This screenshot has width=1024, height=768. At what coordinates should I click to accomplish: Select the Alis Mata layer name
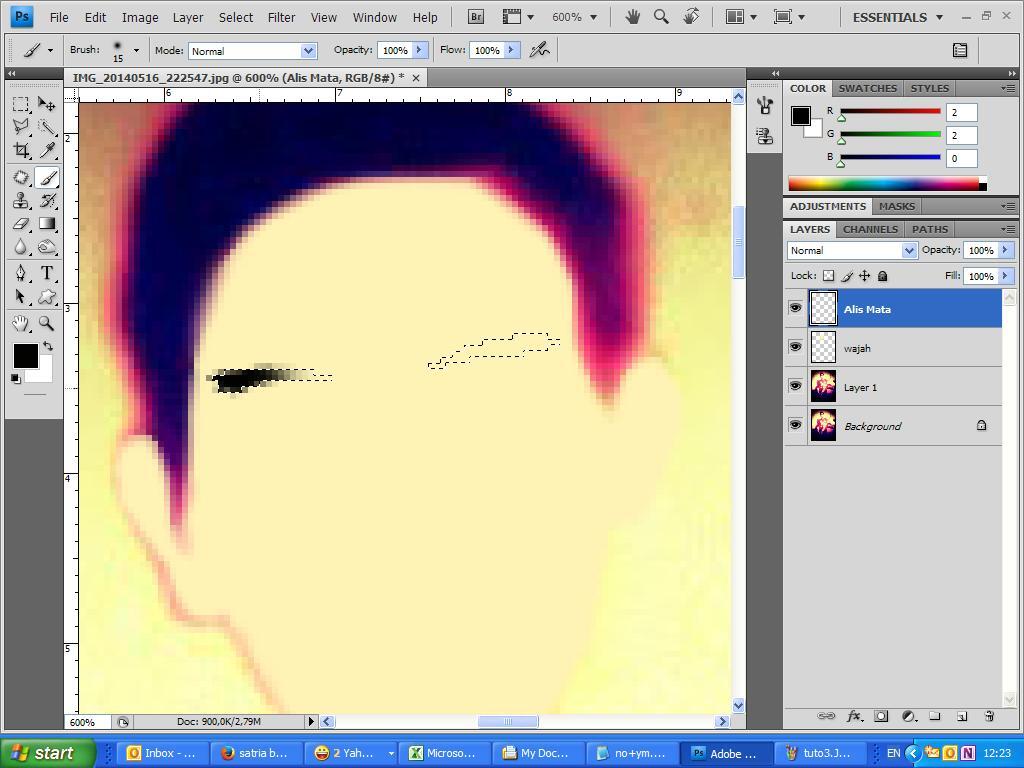point(867,309)
